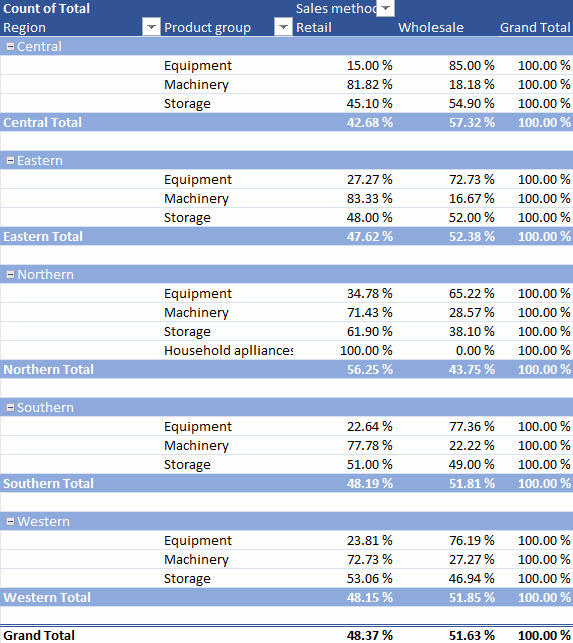
Task: Select the Count of Total header cell
Action: [46, 9]
